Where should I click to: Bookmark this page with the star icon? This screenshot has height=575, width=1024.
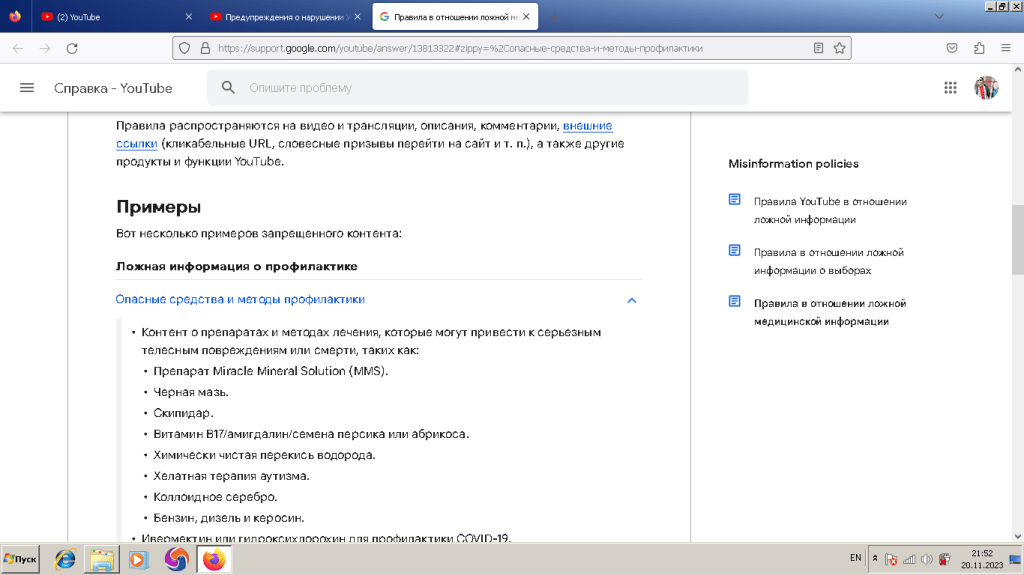point(840,47)
